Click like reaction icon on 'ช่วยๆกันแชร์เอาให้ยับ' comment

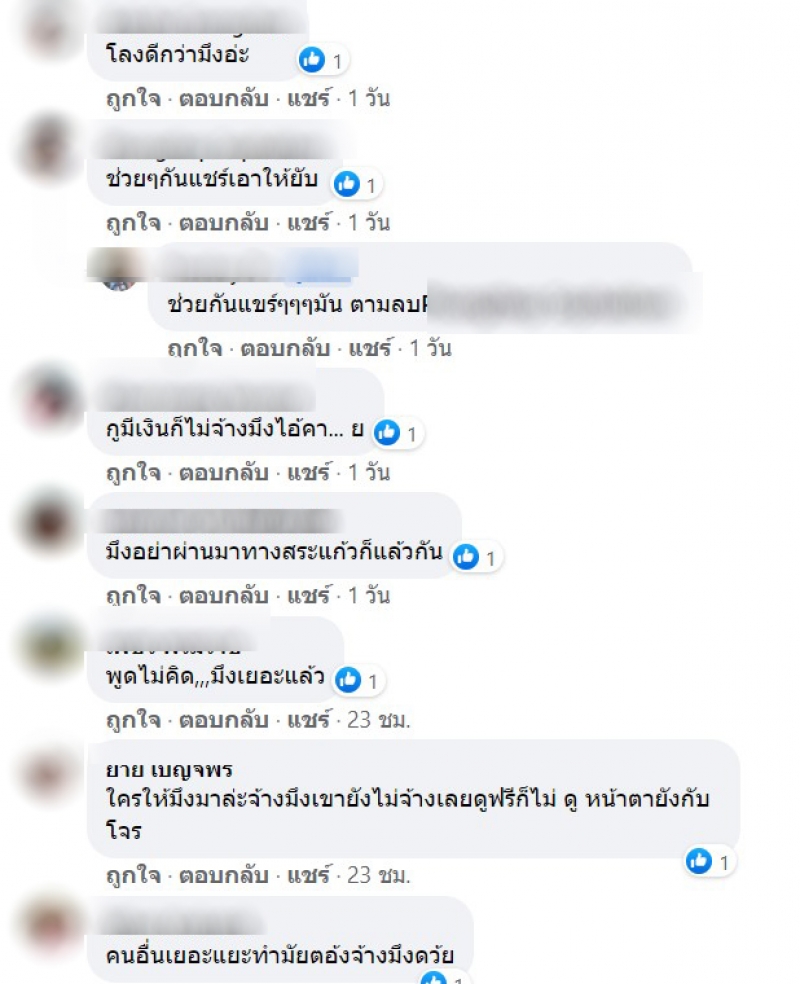pyautogui.click(x=346, y=184)
